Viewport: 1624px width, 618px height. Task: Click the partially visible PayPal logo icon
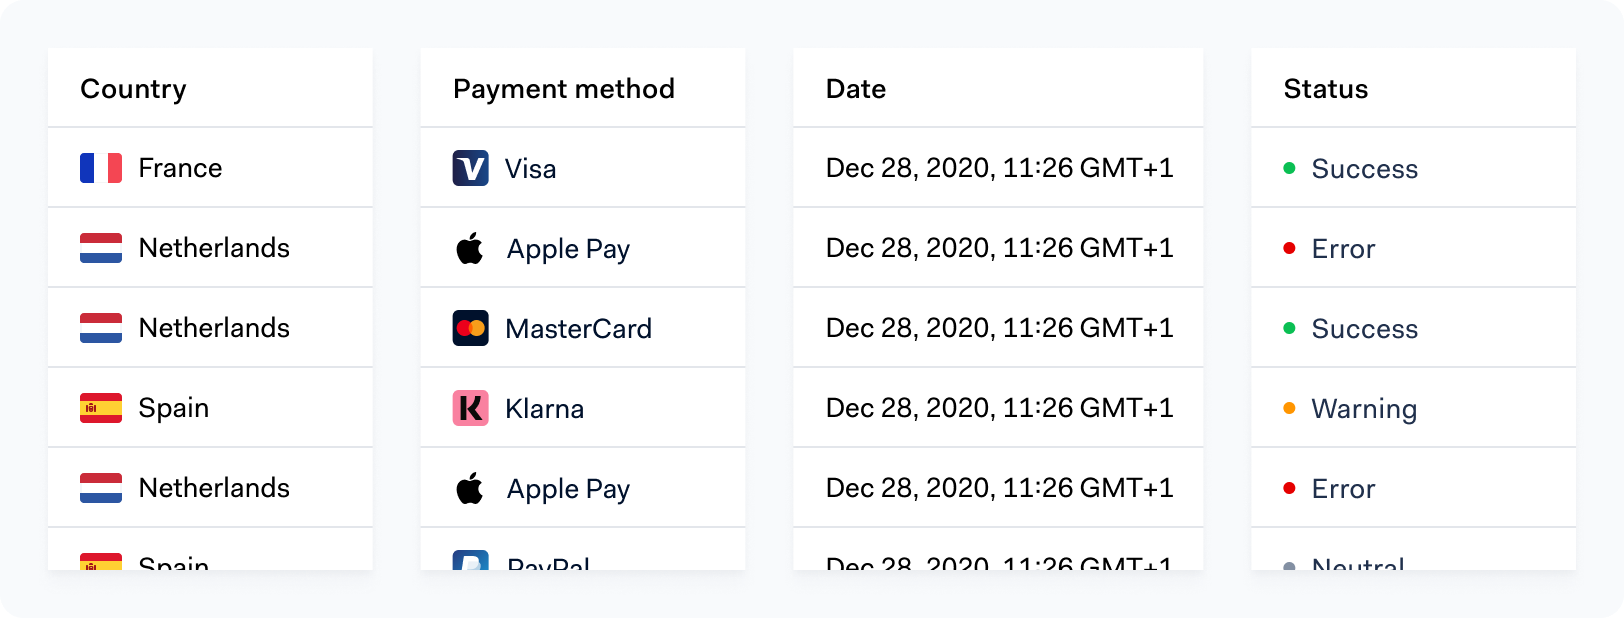click(x=470, y=560)
